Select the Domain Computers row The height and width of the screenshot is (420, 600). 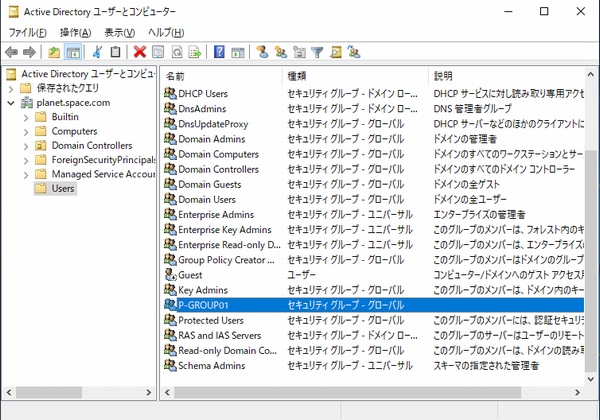point(373,154)
